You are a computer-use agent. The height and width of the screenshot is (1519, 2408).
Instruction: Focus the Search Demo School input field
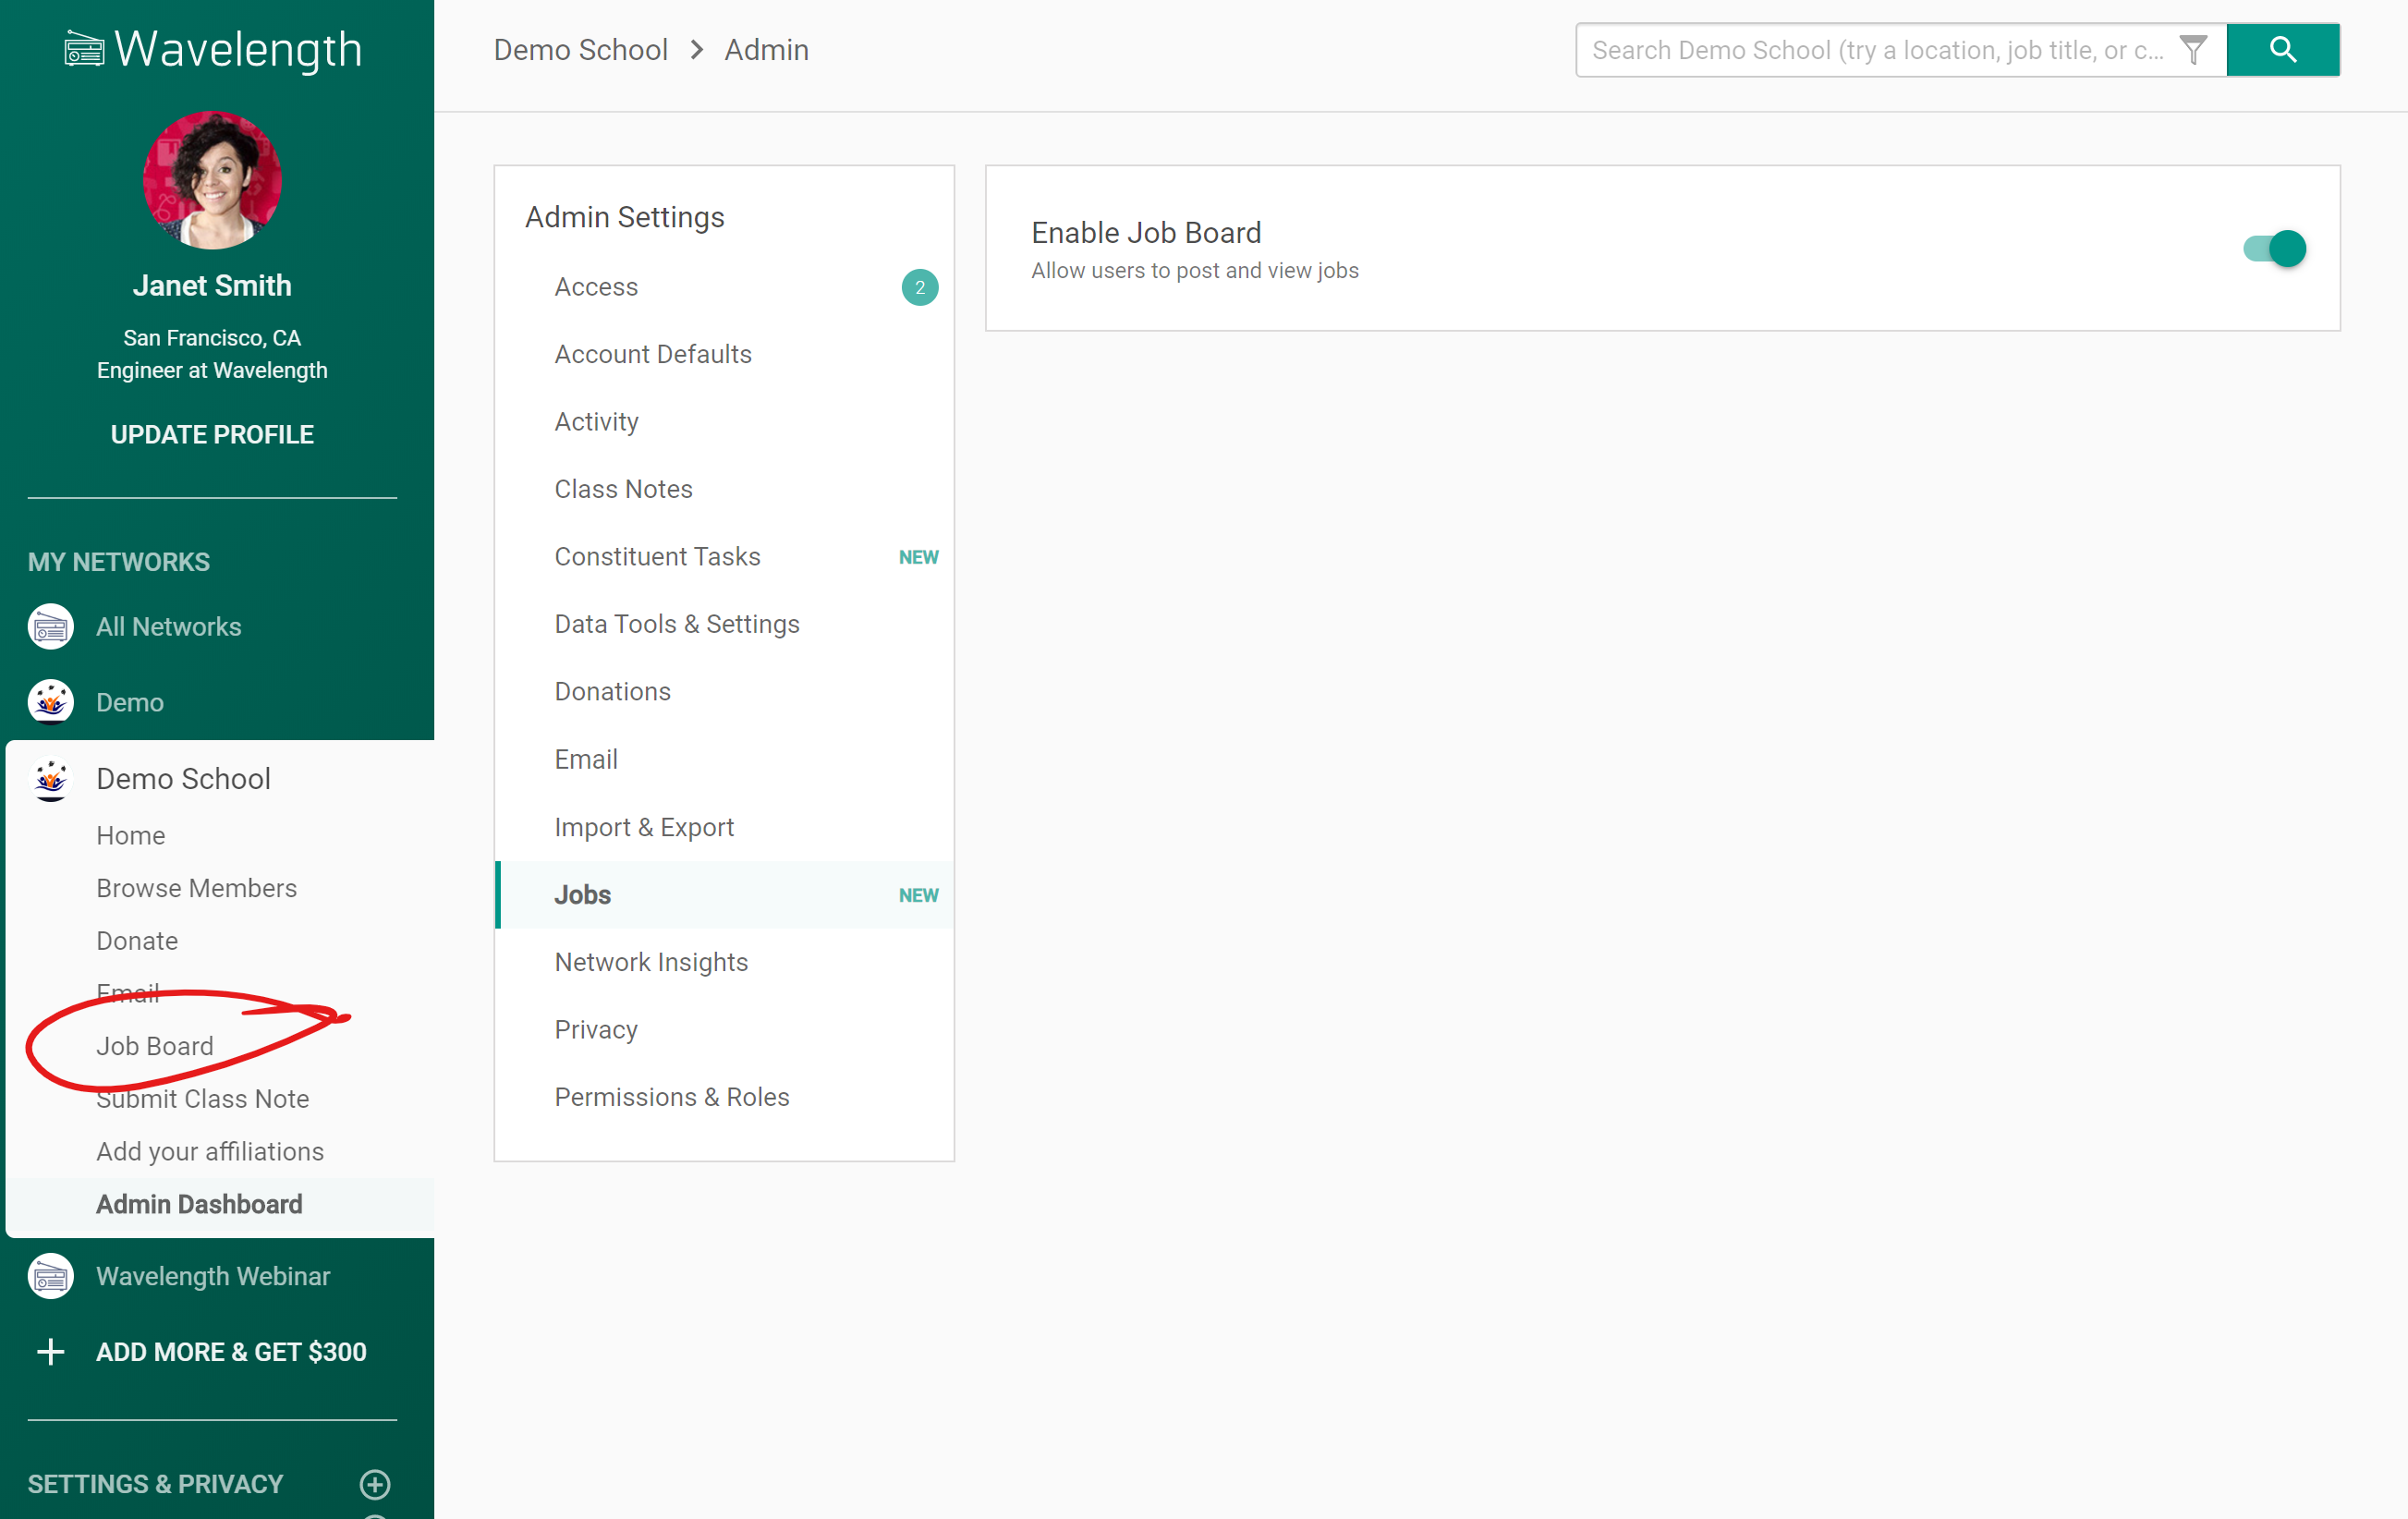coord(1875,50)
